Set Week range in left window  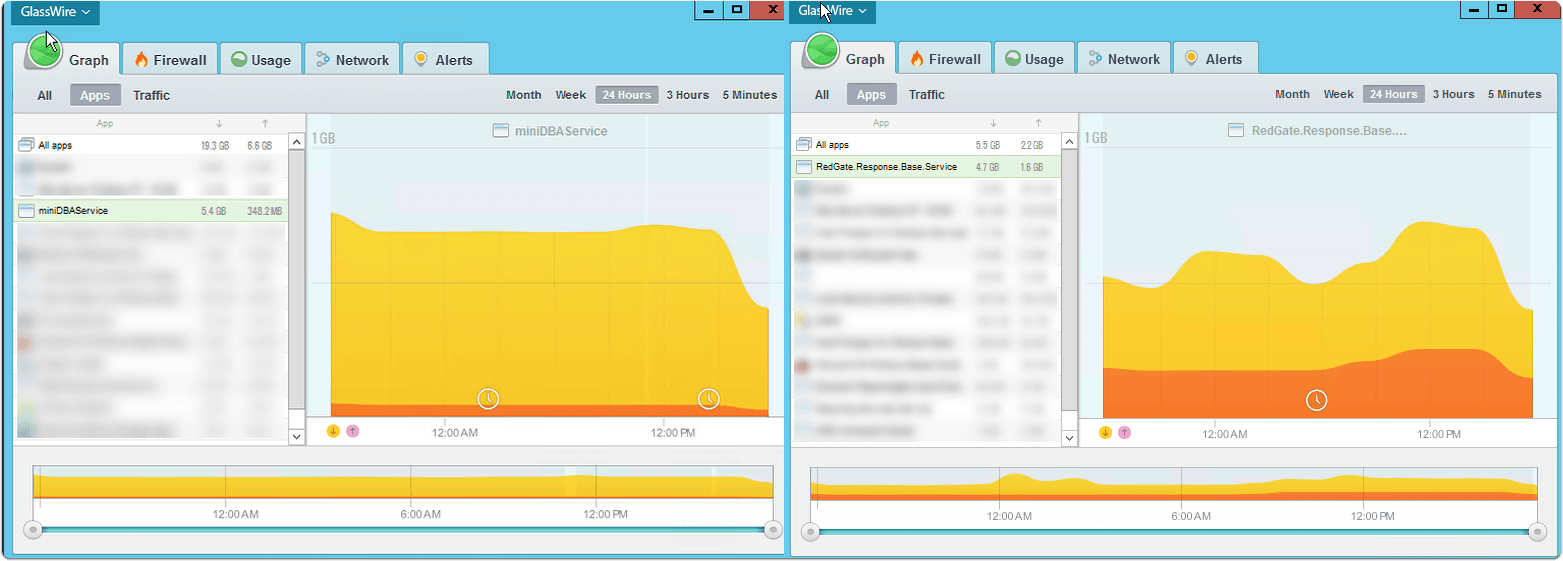tap(571, 95)
